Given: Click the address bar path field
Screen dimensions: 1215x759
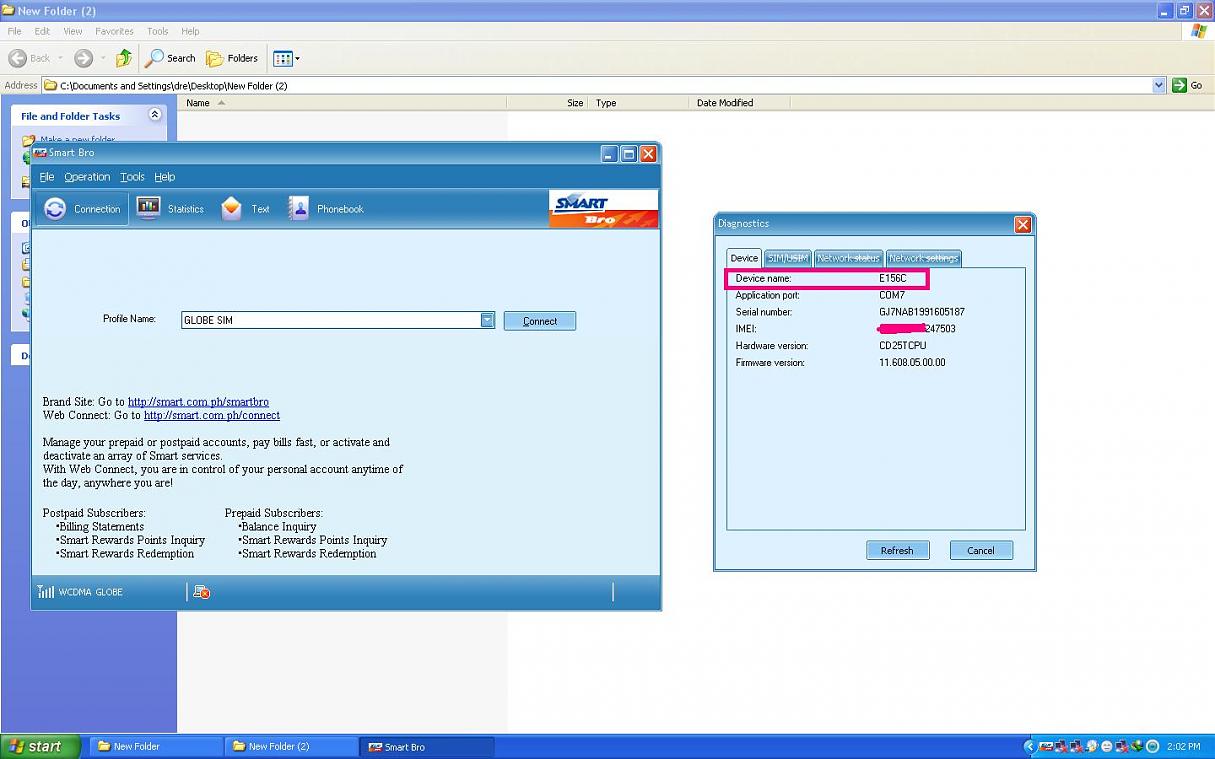Looking at the screenshot, I should 600,86.
